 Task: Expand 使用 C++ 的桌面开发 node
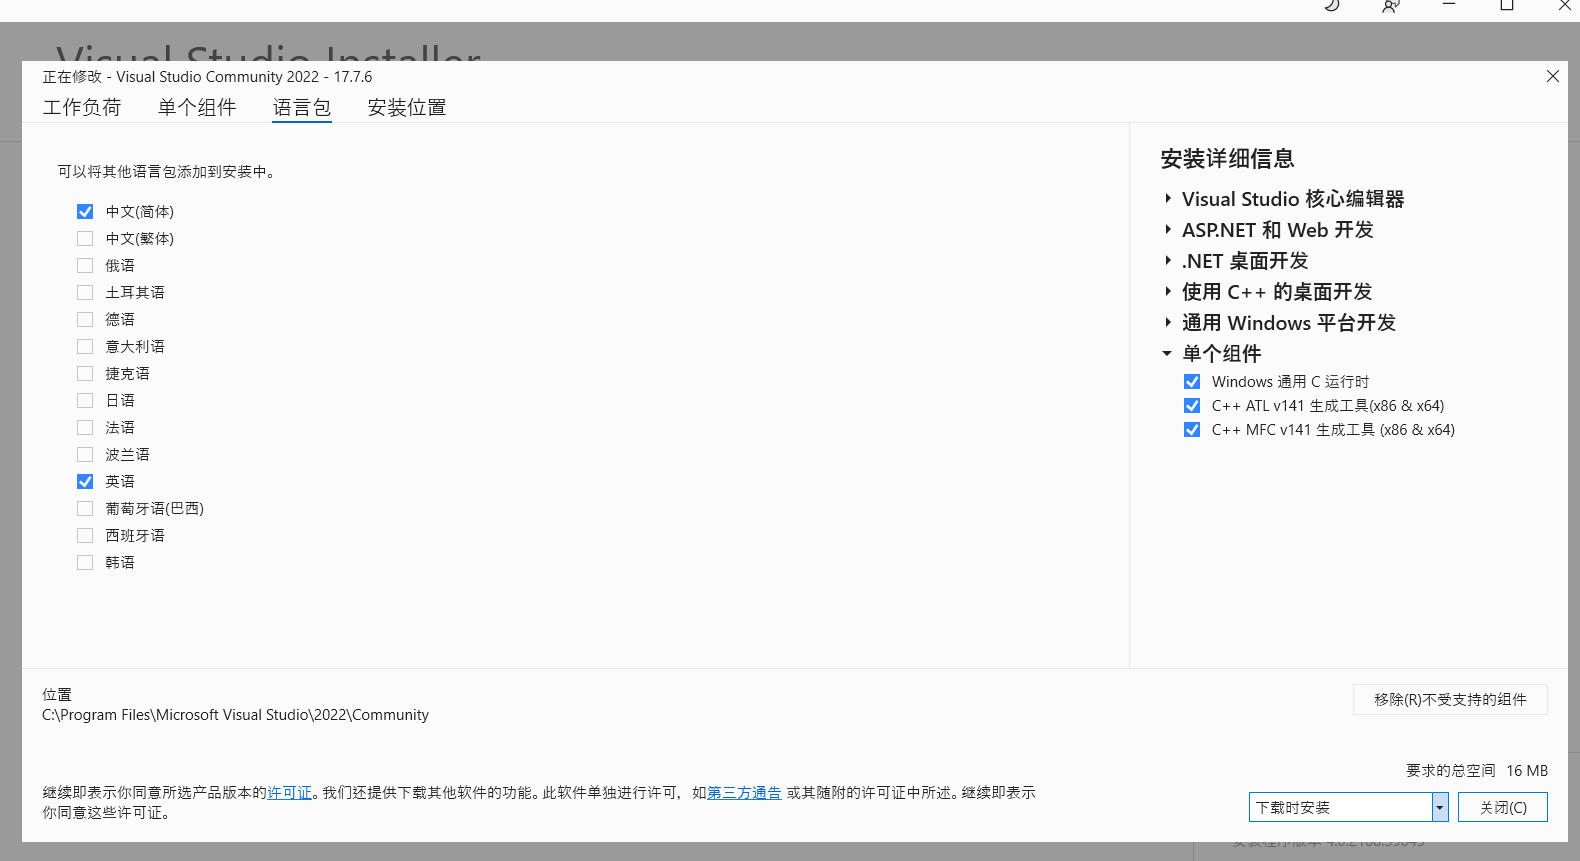click(x=1167, y=292)
